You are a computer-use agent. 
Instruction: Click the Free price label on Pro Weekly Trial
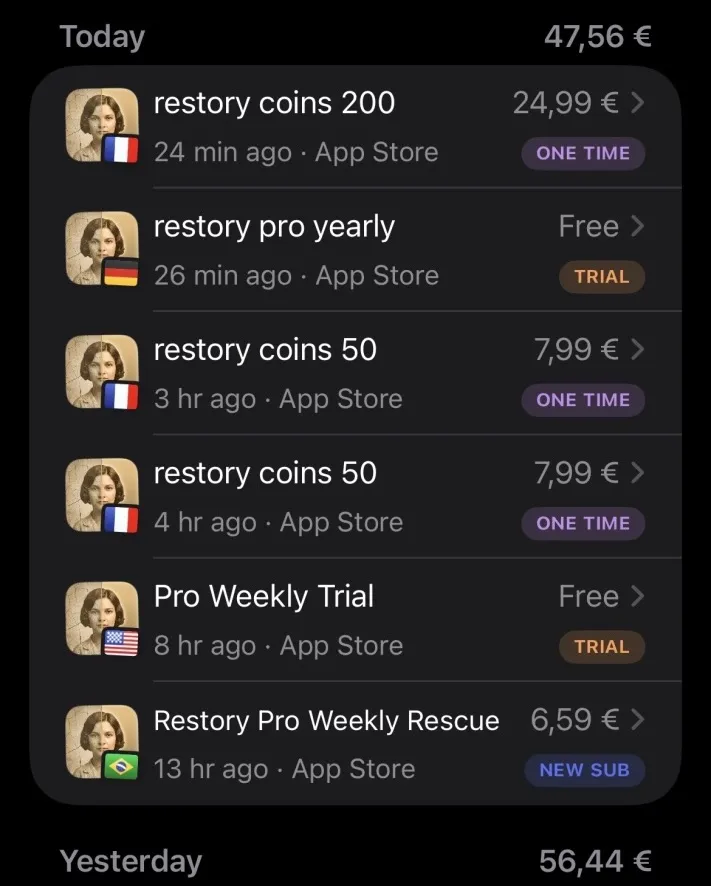click(589, 595)
